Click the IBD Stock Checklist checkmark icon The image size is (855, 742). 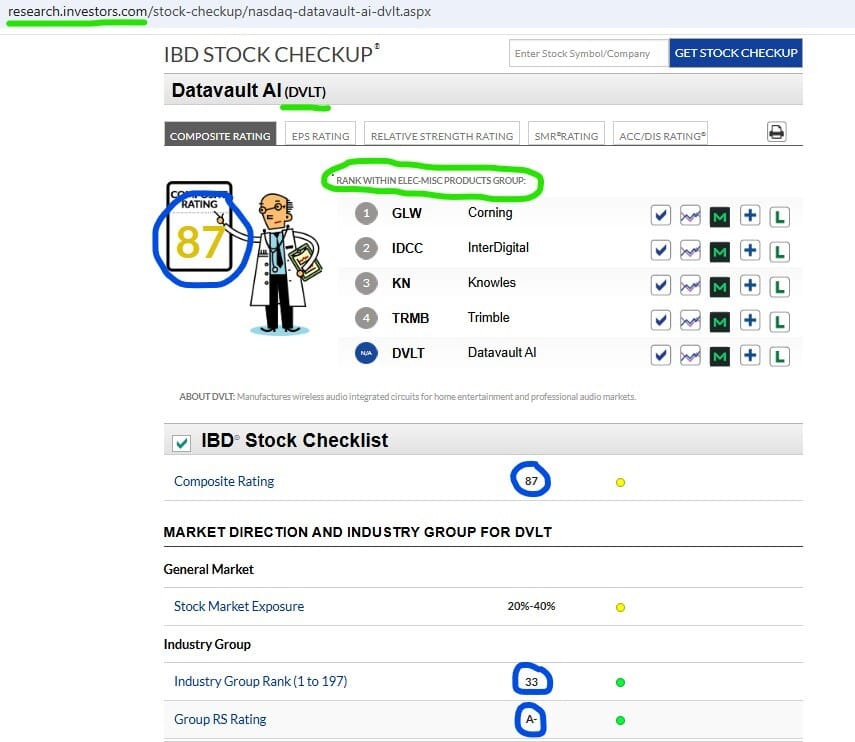[182, 443]
